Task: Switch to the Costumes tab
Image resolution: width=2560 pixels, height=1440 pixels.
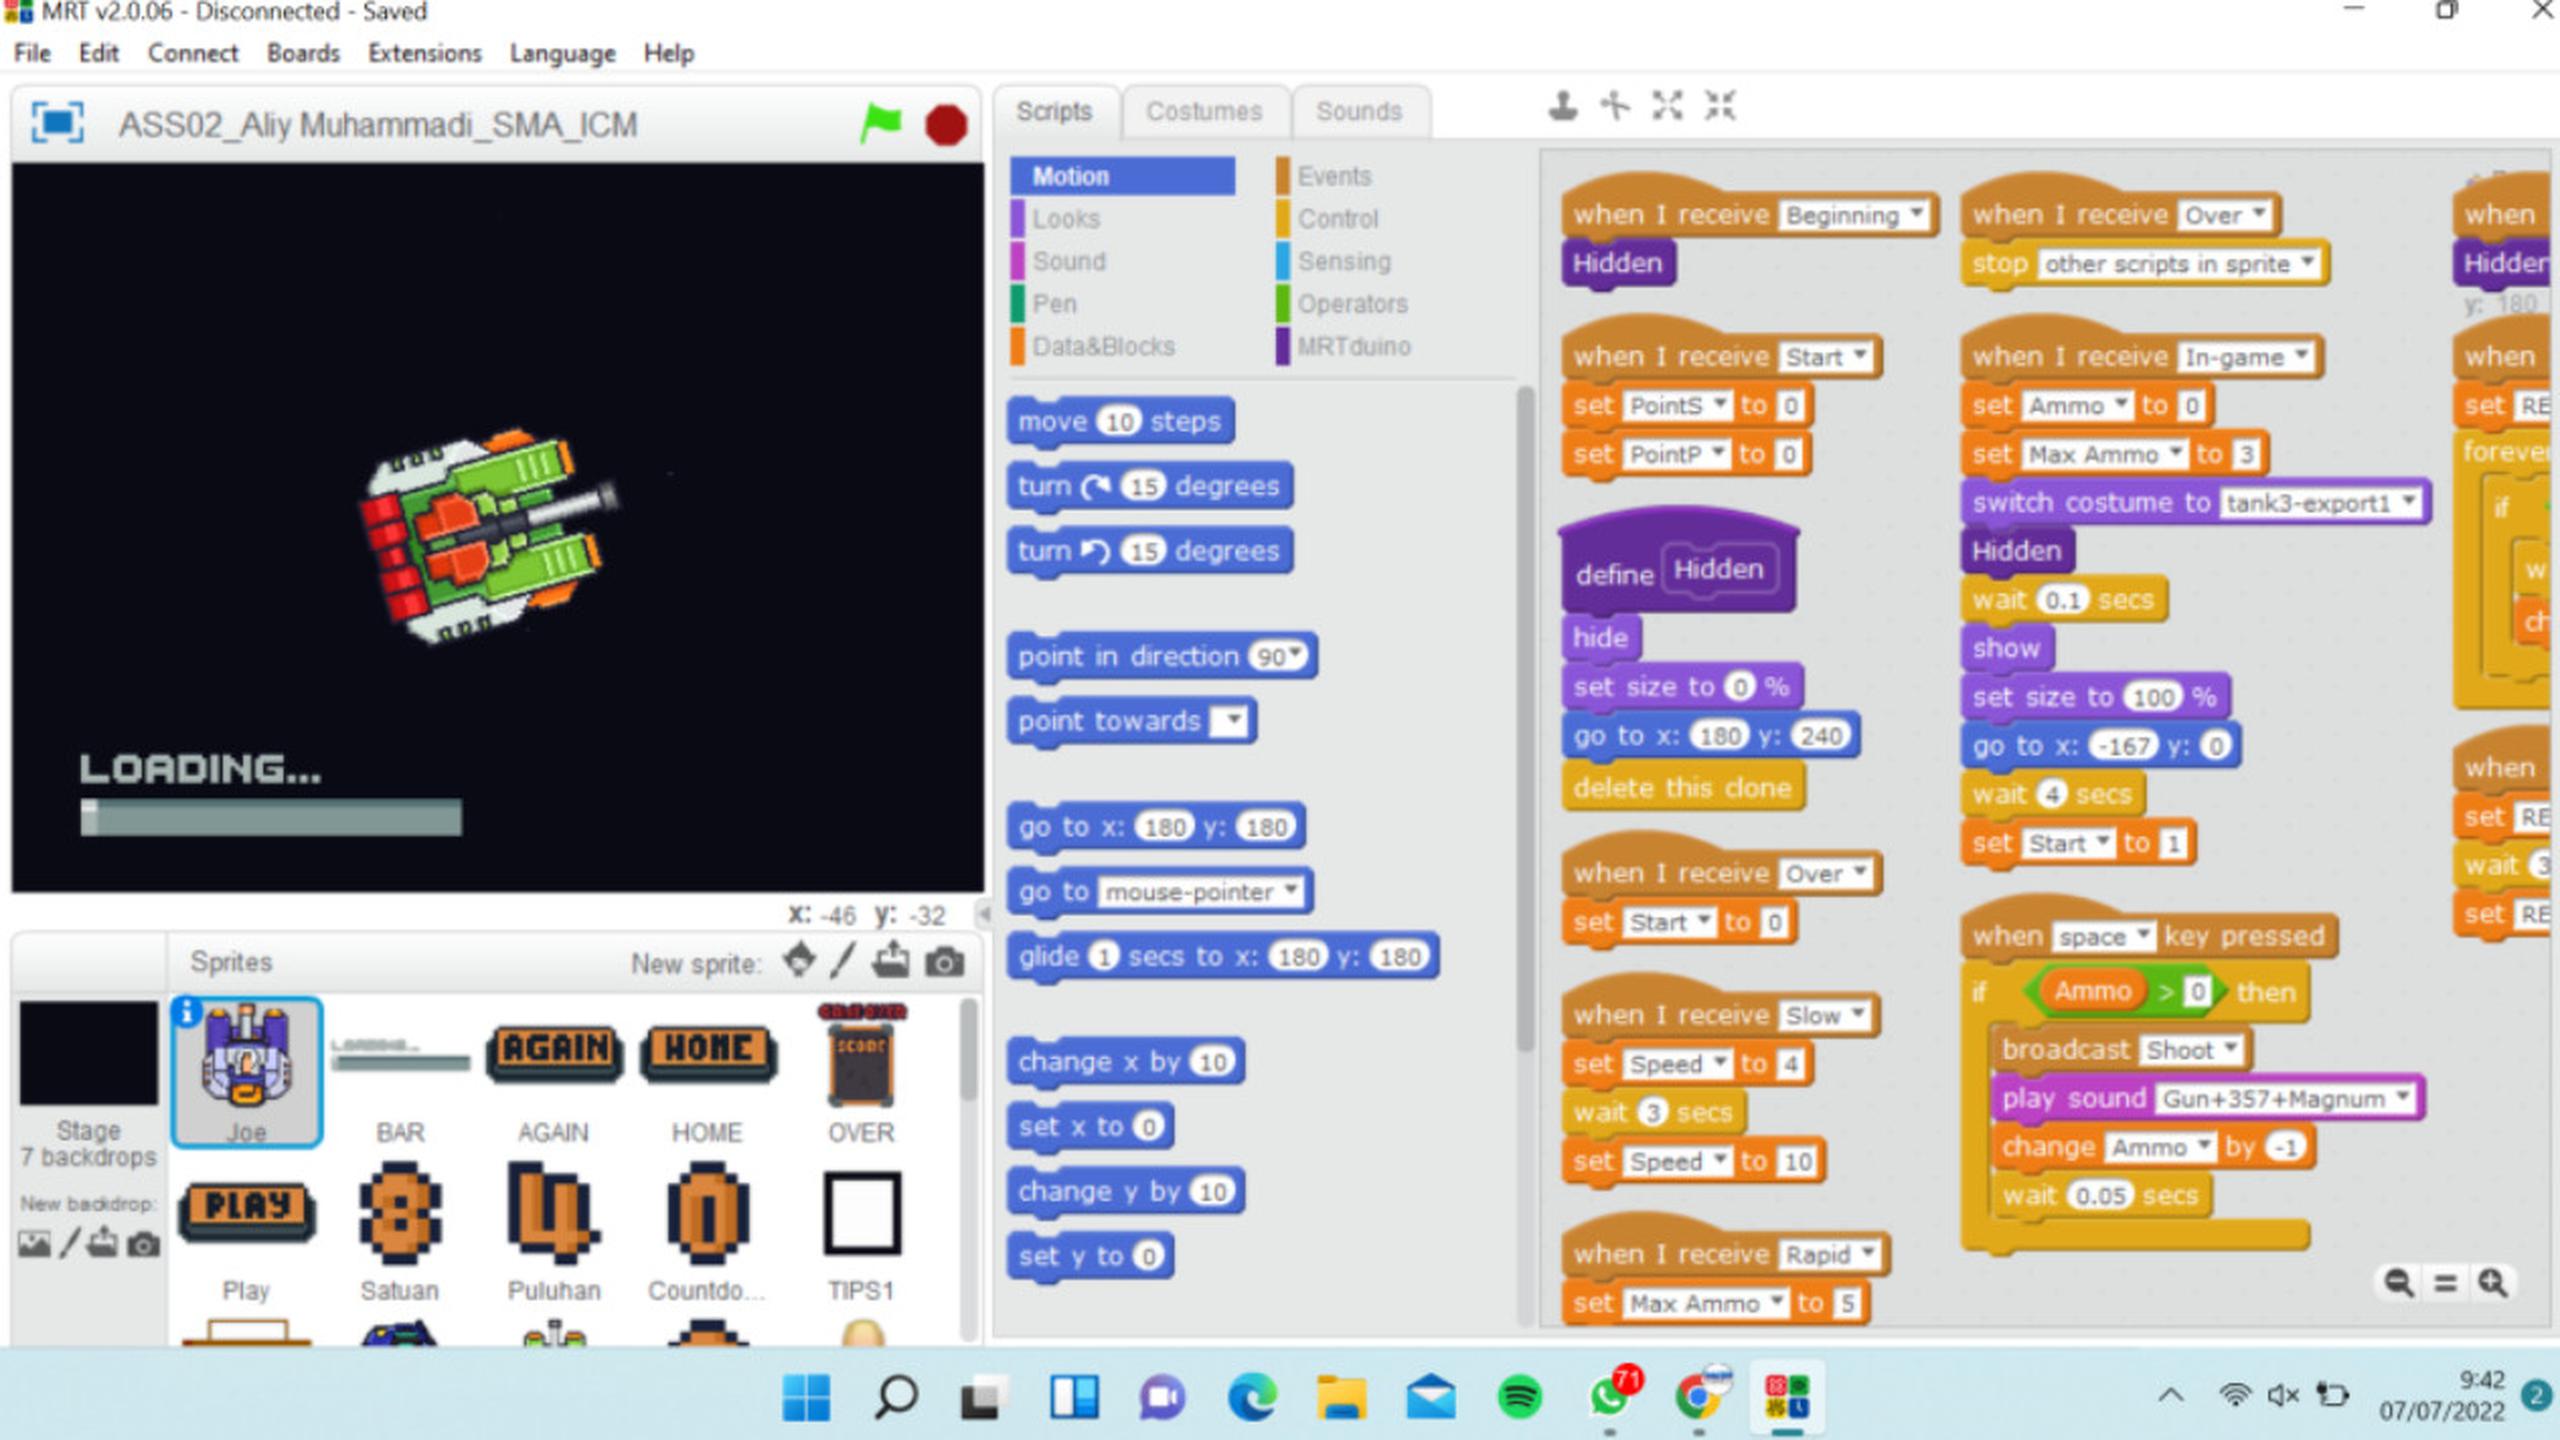Action: tap(1204, 111)
